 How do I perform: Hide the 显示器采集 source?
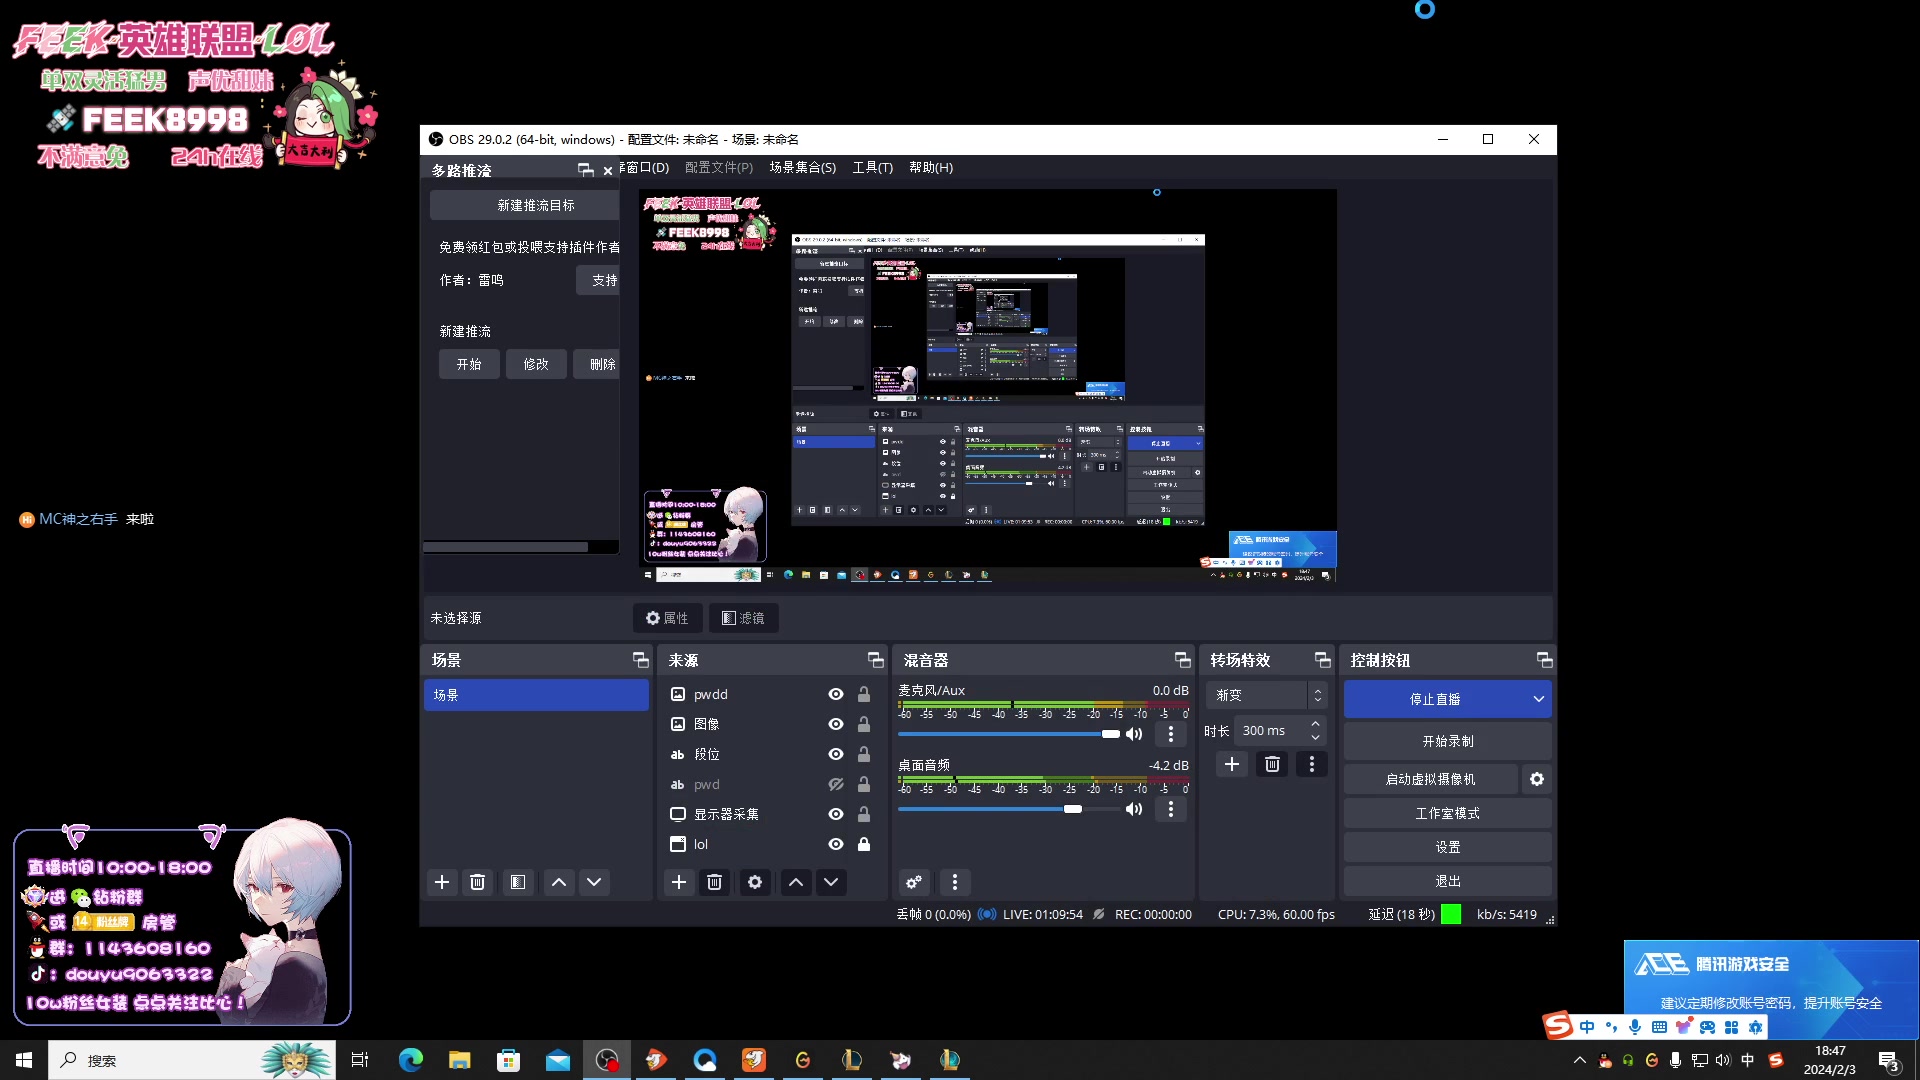tap(836, 814)
